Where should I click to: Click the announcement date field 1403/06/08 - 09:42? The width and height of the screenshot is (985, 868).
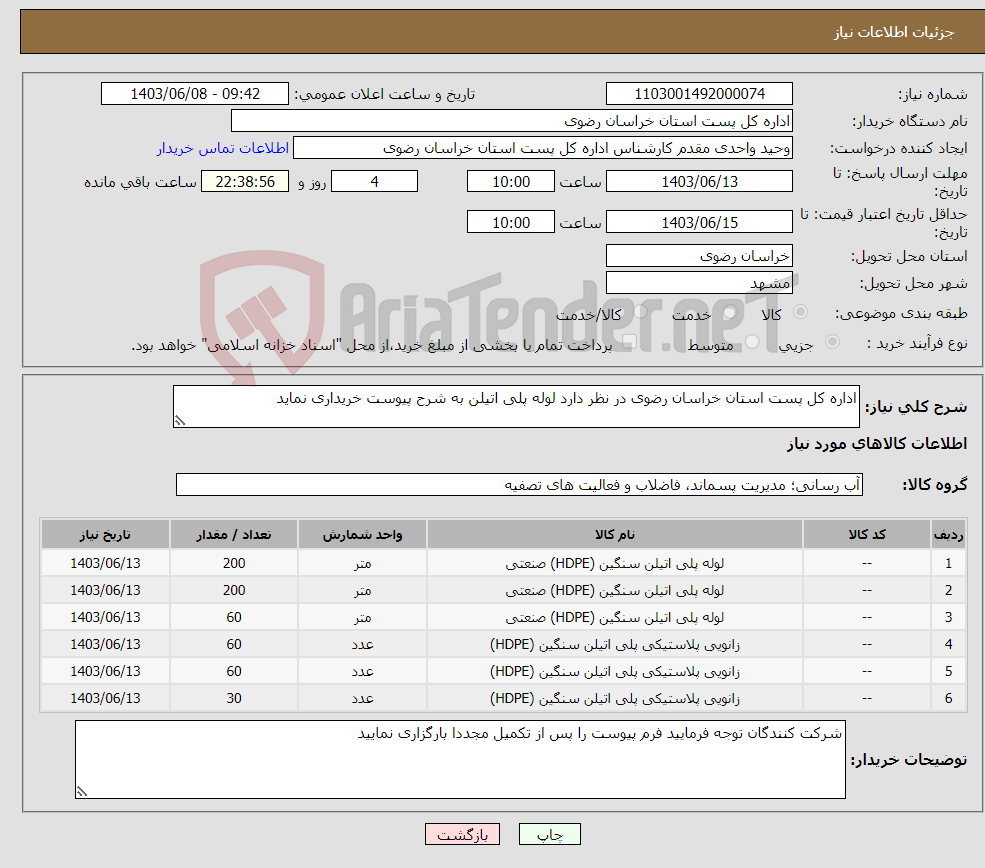(x=195, y=94)
